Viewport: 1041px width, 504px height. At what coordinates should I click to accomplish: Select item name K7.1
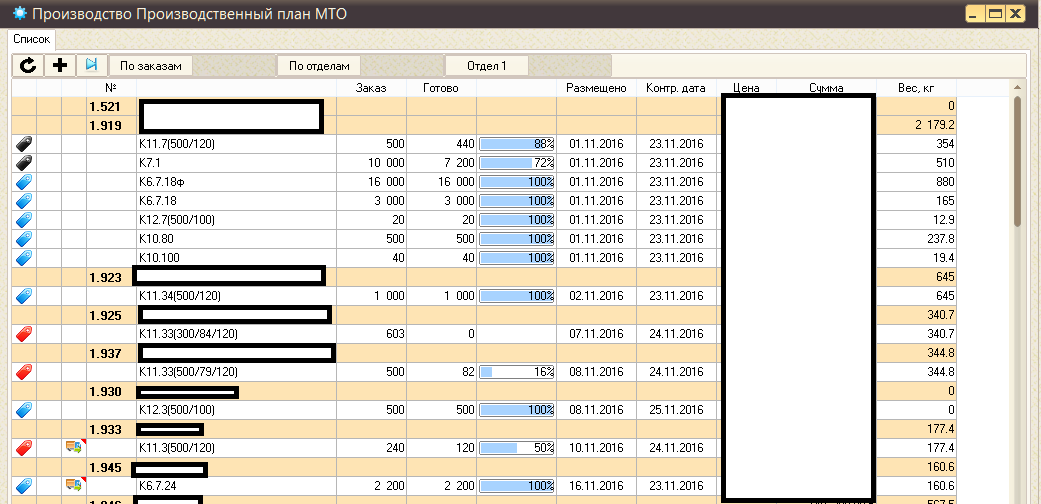tap(150, 163)
